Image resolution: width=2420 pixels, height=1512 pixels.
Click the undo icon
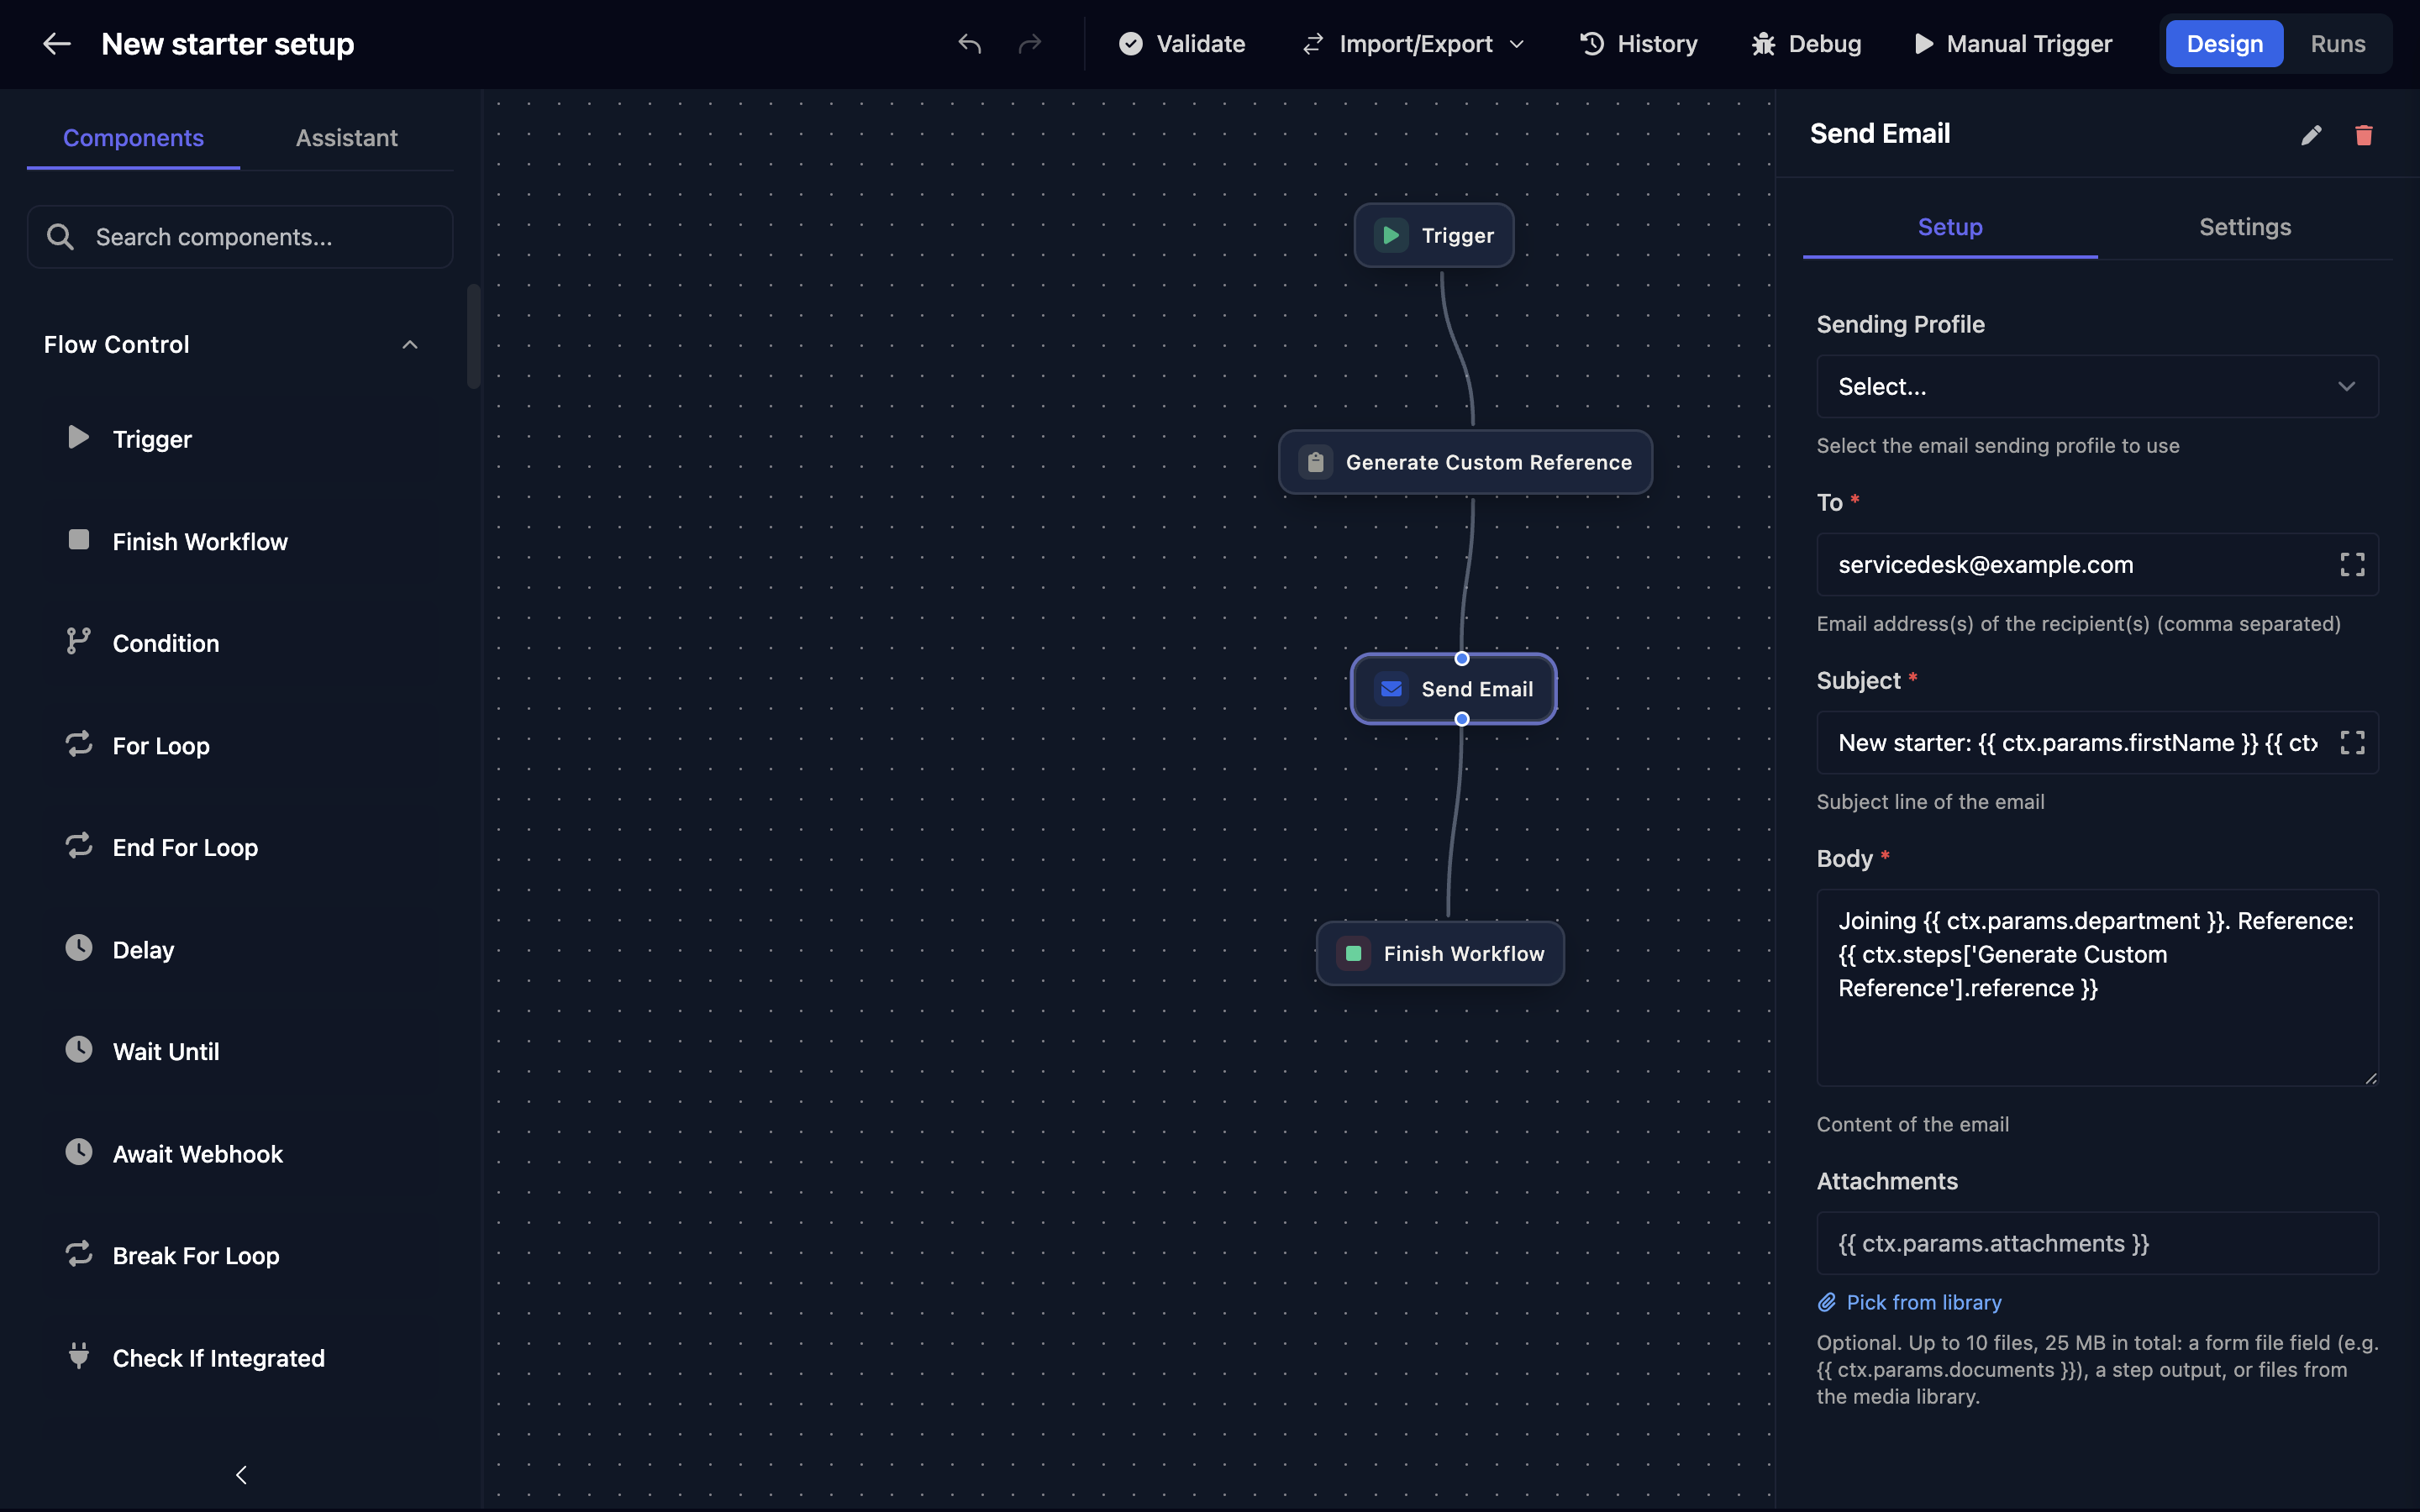[969, 44]
